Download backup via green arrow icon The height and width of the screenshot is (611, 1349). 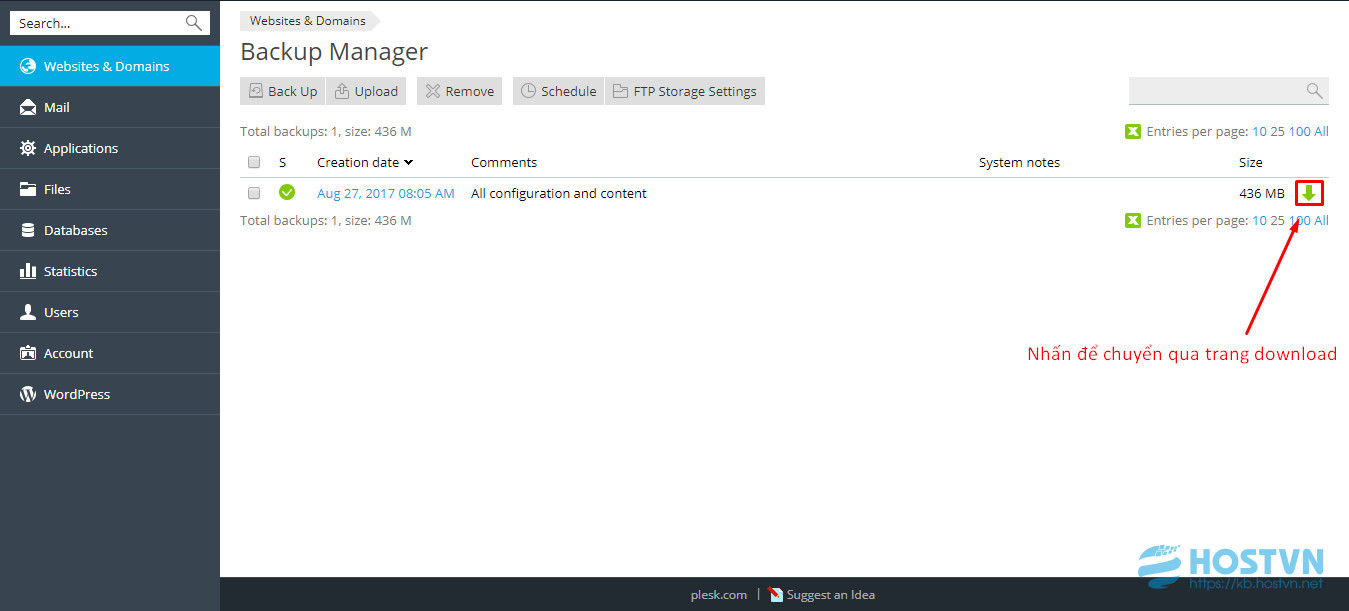pos(1308,193)
